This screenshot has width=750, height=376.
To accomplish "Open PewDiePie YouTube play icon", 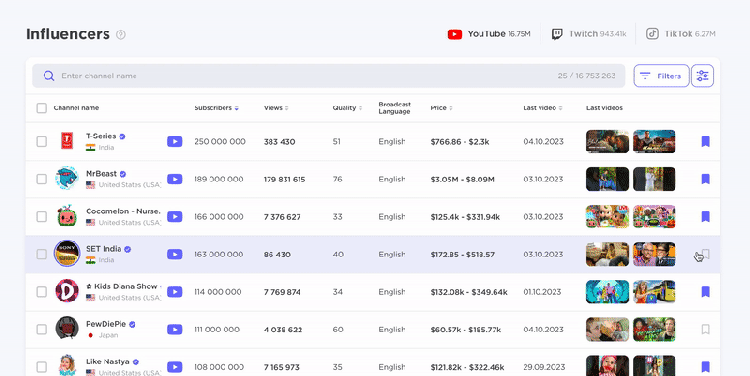I will [x=175, y=329].
